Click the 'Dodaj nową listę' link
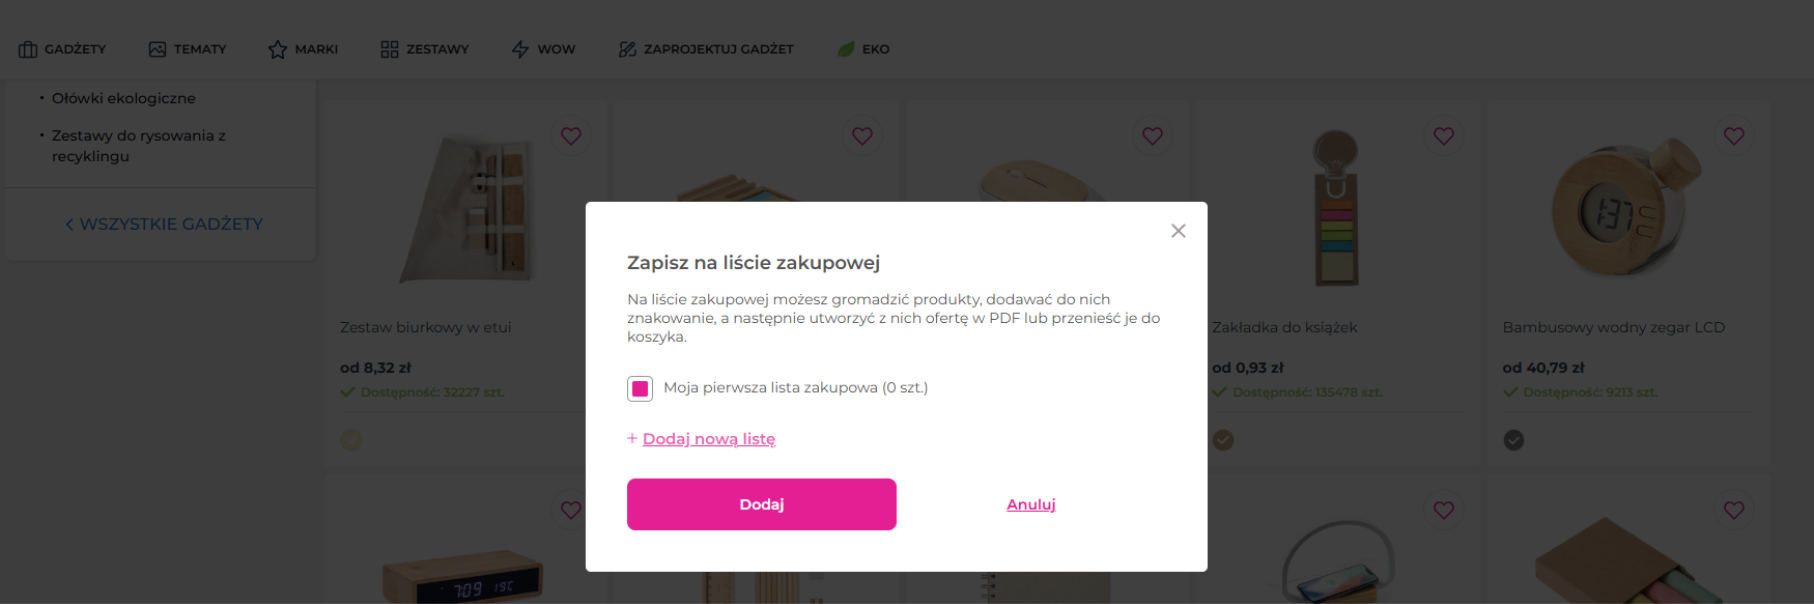Viewport: 1814px width, 604px height. pos(708,439)
